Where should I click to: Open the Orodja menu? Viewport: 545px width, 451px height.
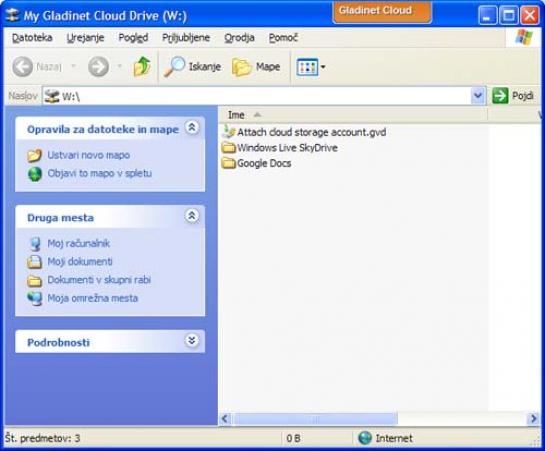click(239, 38)
